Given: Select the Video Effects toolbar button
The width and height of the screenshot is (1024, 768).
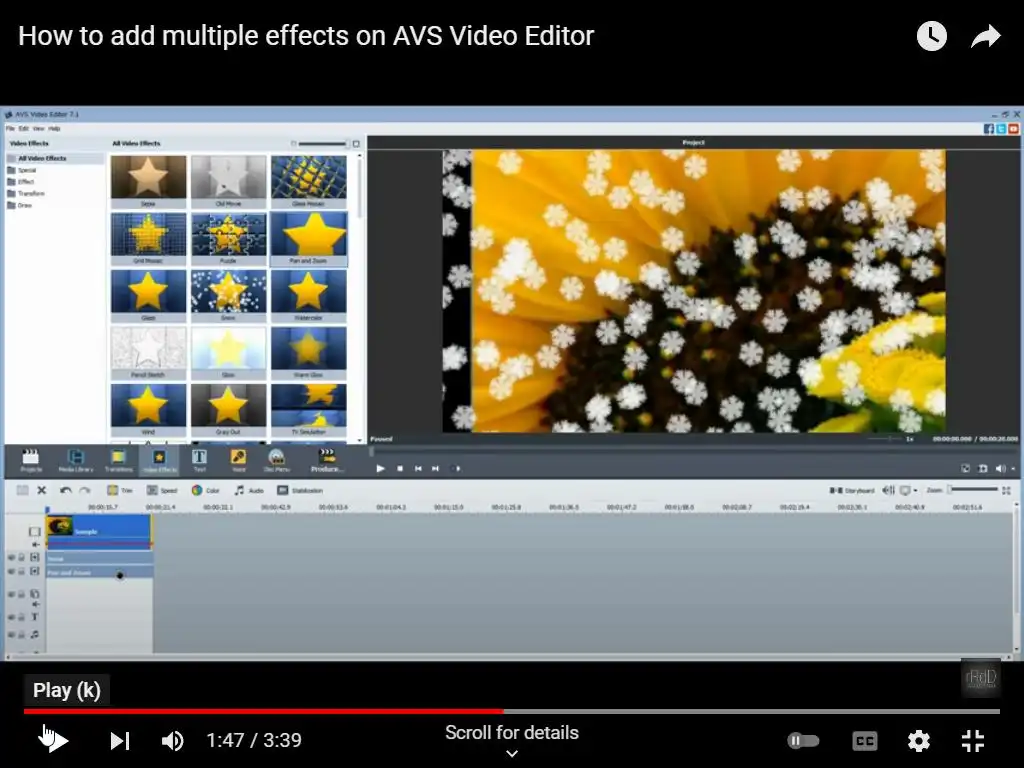Looking at the screenshot, I should click(159, 460).
